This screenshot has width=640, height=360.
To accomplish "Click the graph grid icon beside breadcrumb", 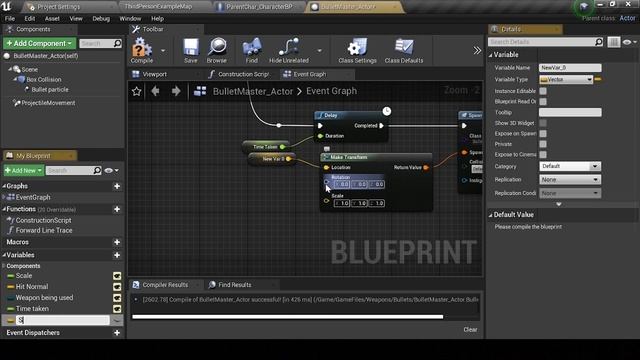I will (200, 91).
